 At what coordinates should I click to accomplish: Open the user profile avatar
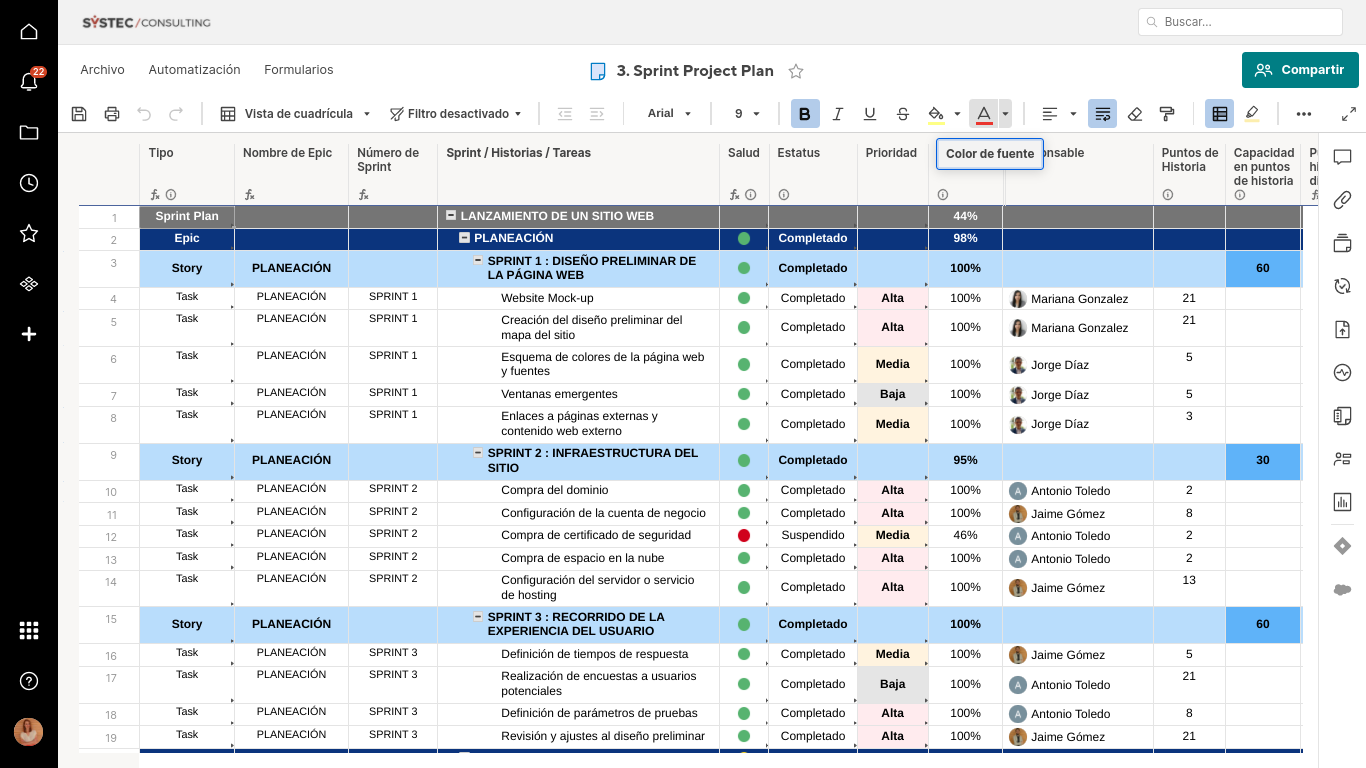(28, 731)
